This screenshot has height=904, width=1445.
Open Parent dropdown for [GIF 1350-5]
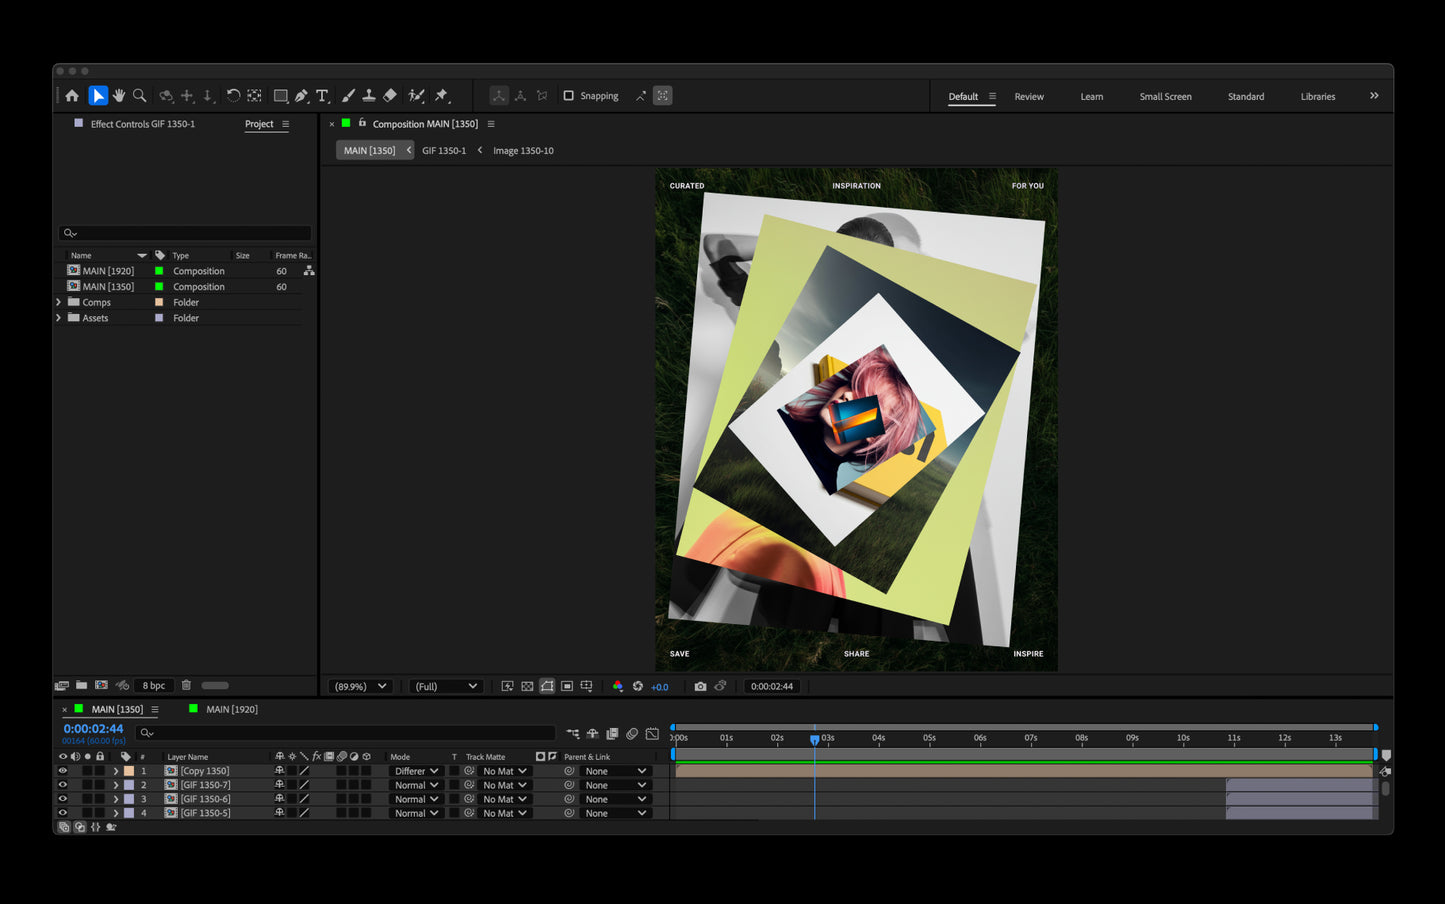point(615,813)
